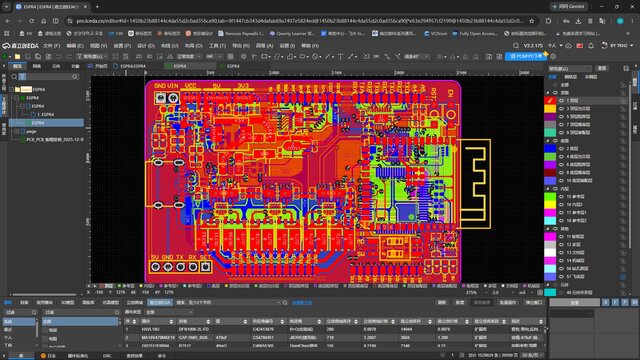Viewport: 640px width, 360px height.
Task: Switch to the 开始页 start page tab
Action: 98,66
